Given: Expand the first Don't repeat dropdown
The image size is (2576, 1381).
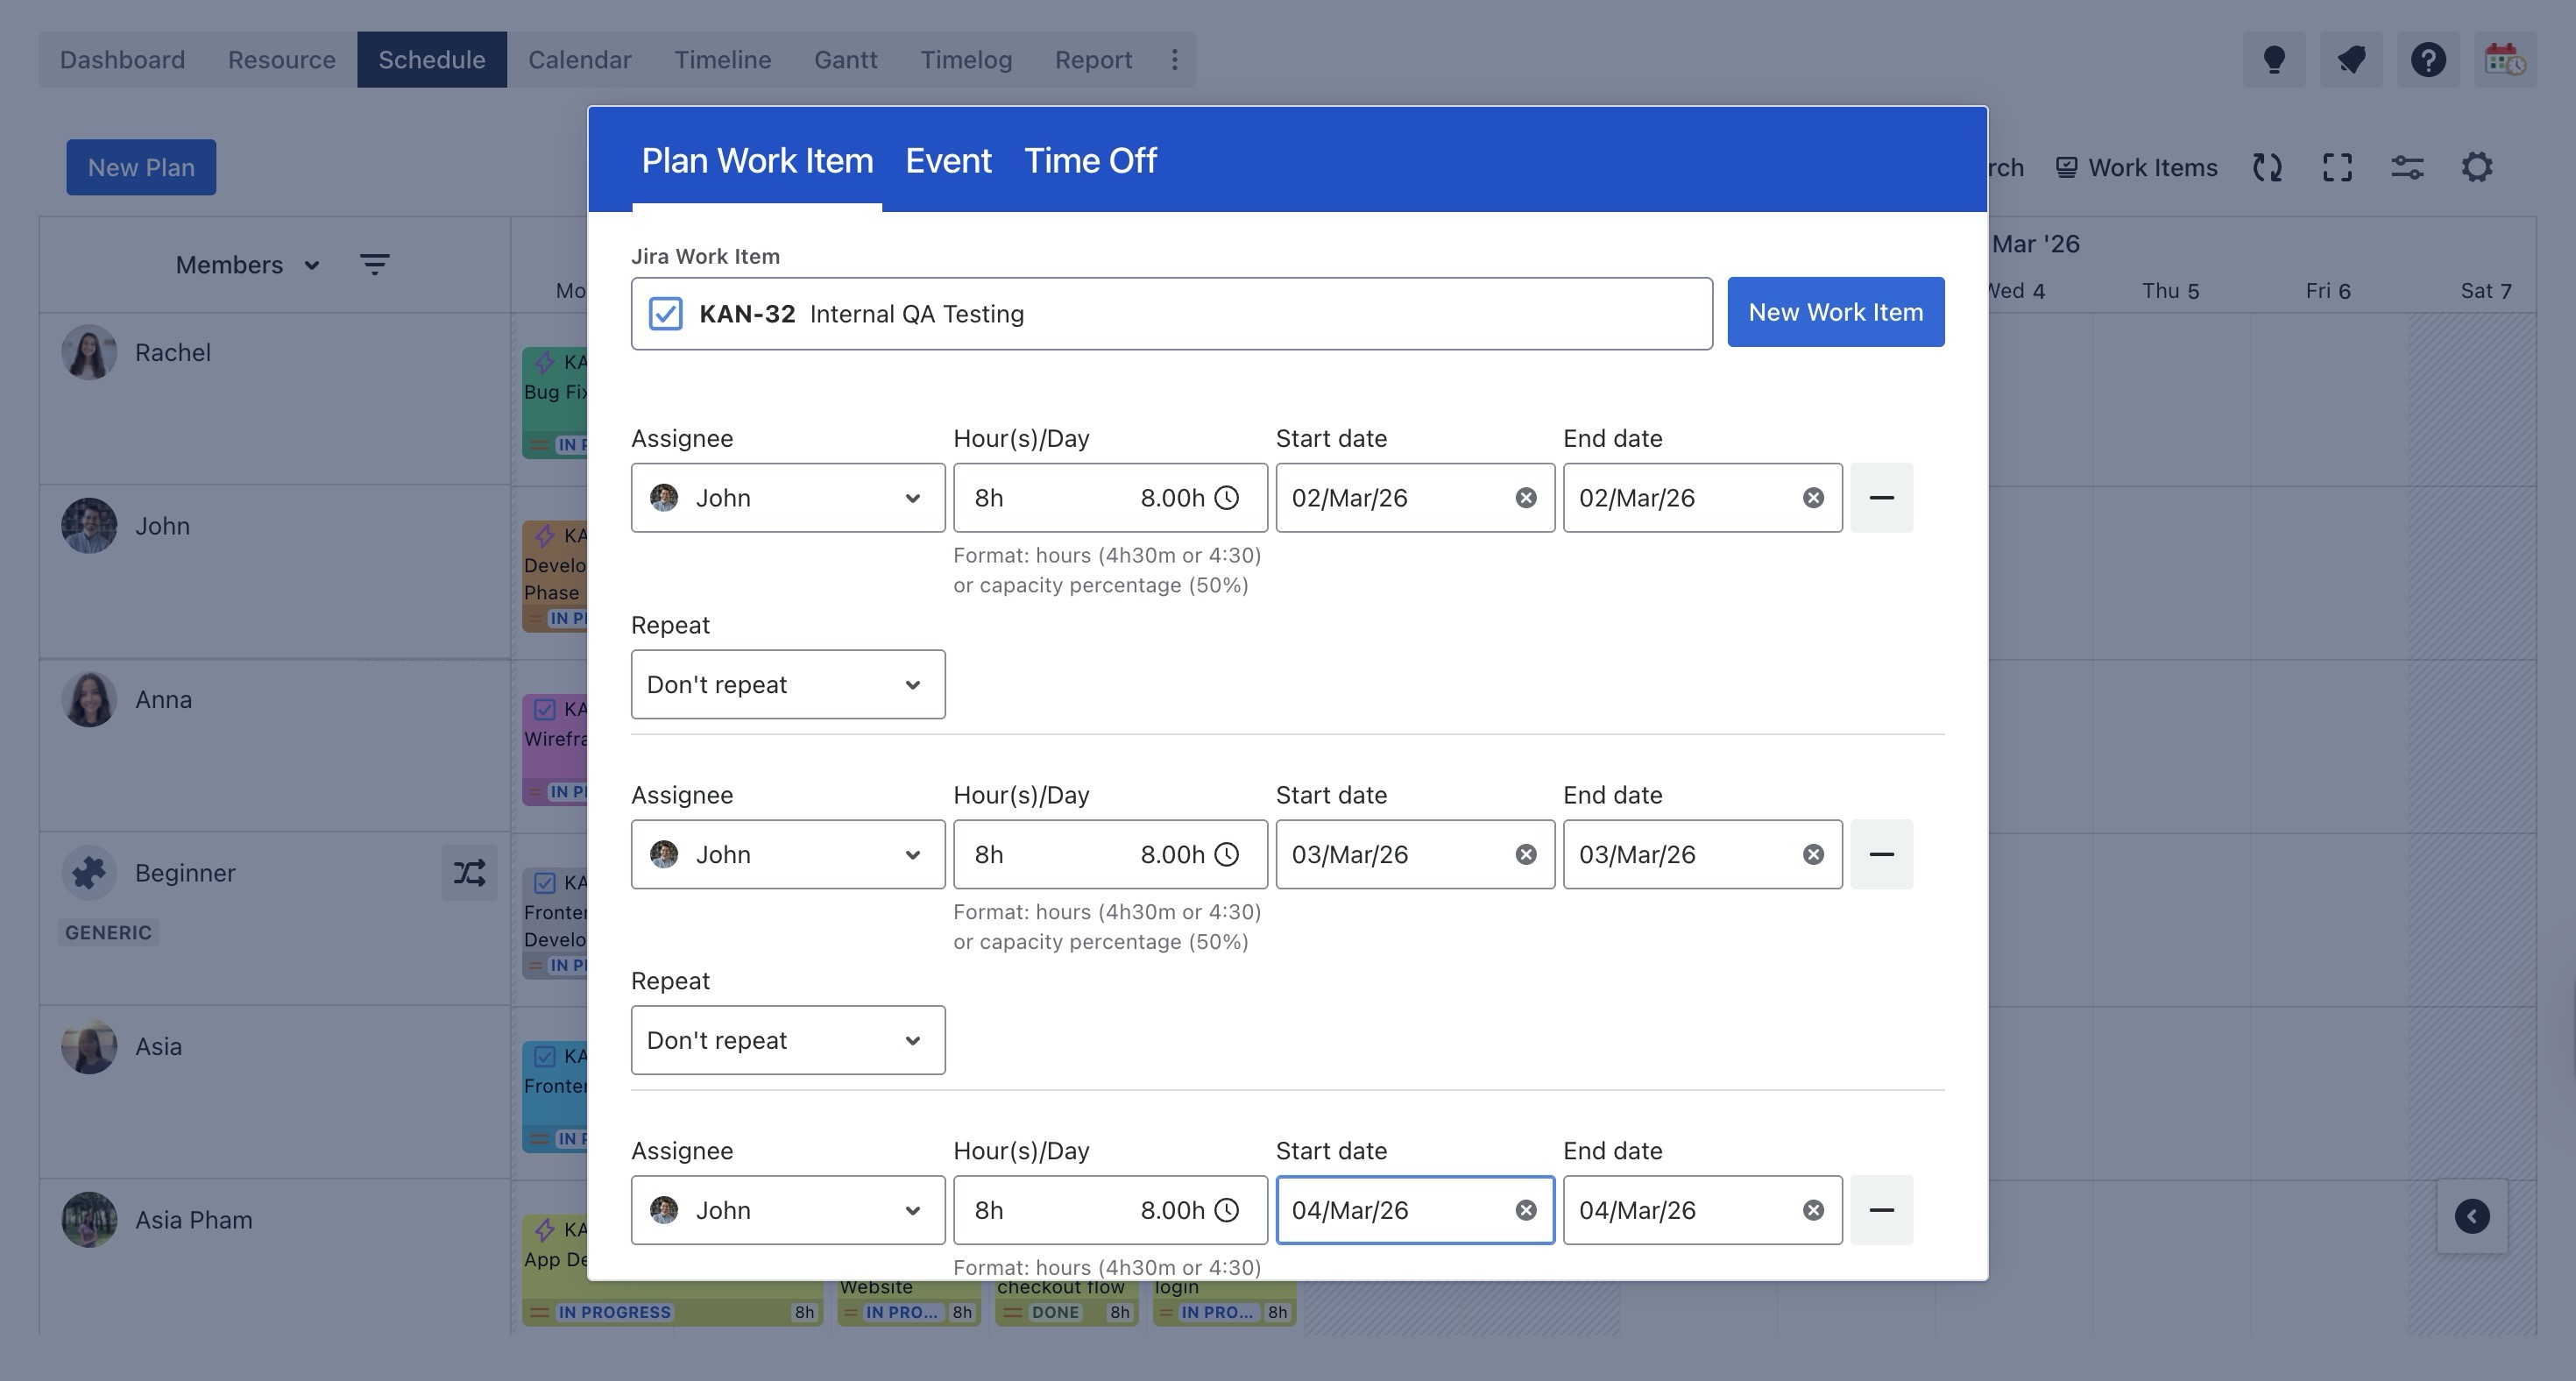Looking at the screenshot, I should pyautogui.click(x=787, y=685).
